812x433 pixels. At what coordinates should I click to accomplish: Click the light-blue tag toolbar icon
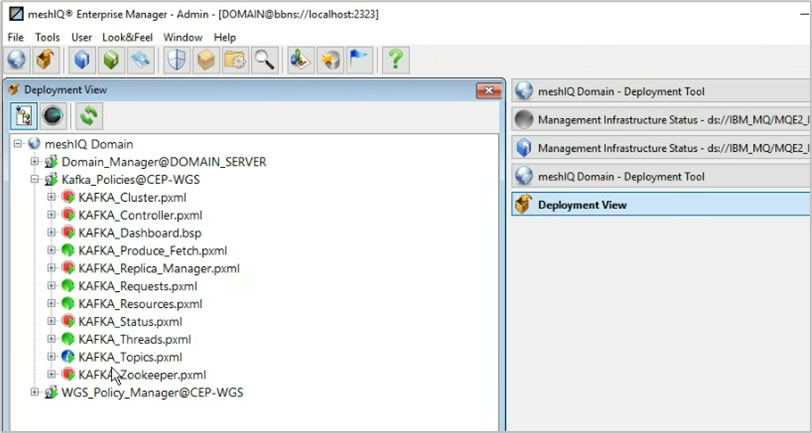140,60
